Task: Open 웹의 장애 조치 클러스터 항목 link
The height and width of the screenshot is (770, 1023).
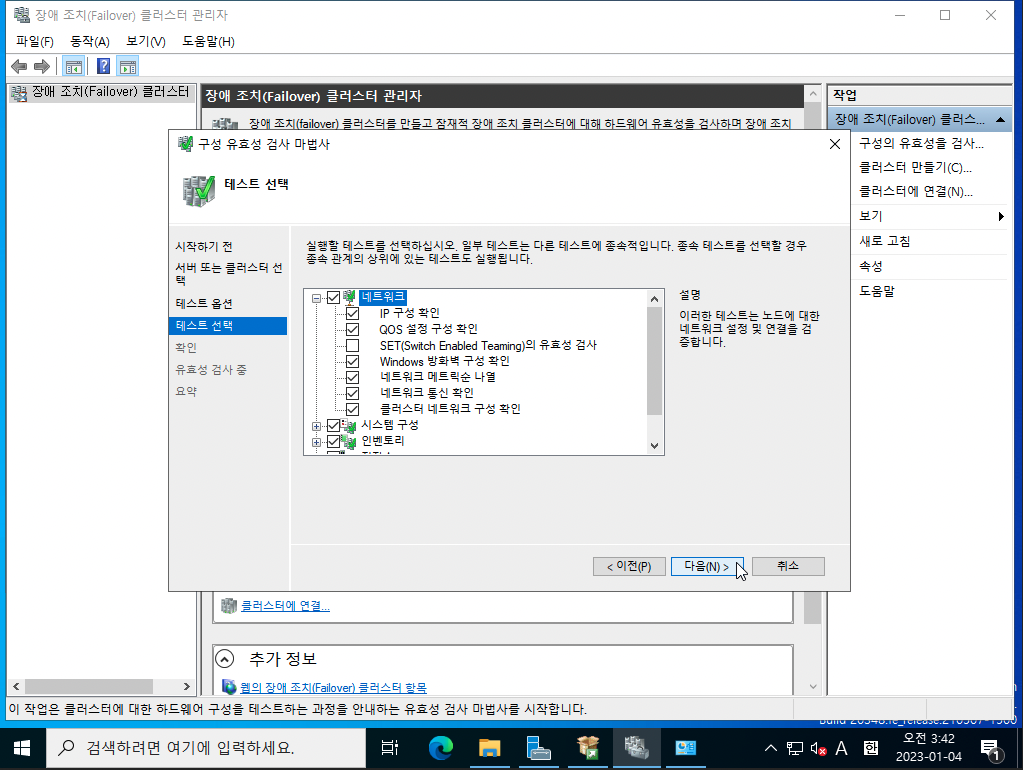Action: pyautogui.click(x=333, y=687)
